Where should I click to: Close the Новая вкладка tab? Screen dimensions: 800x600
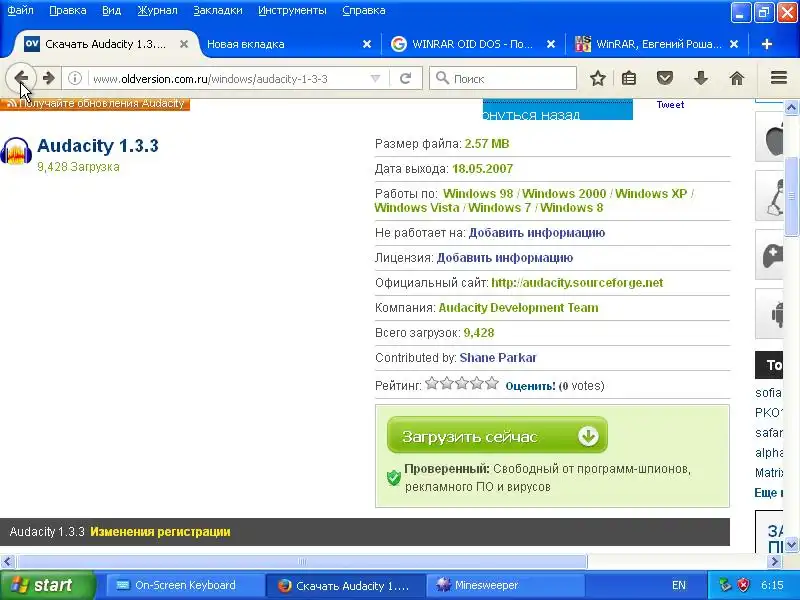point(367,44)
